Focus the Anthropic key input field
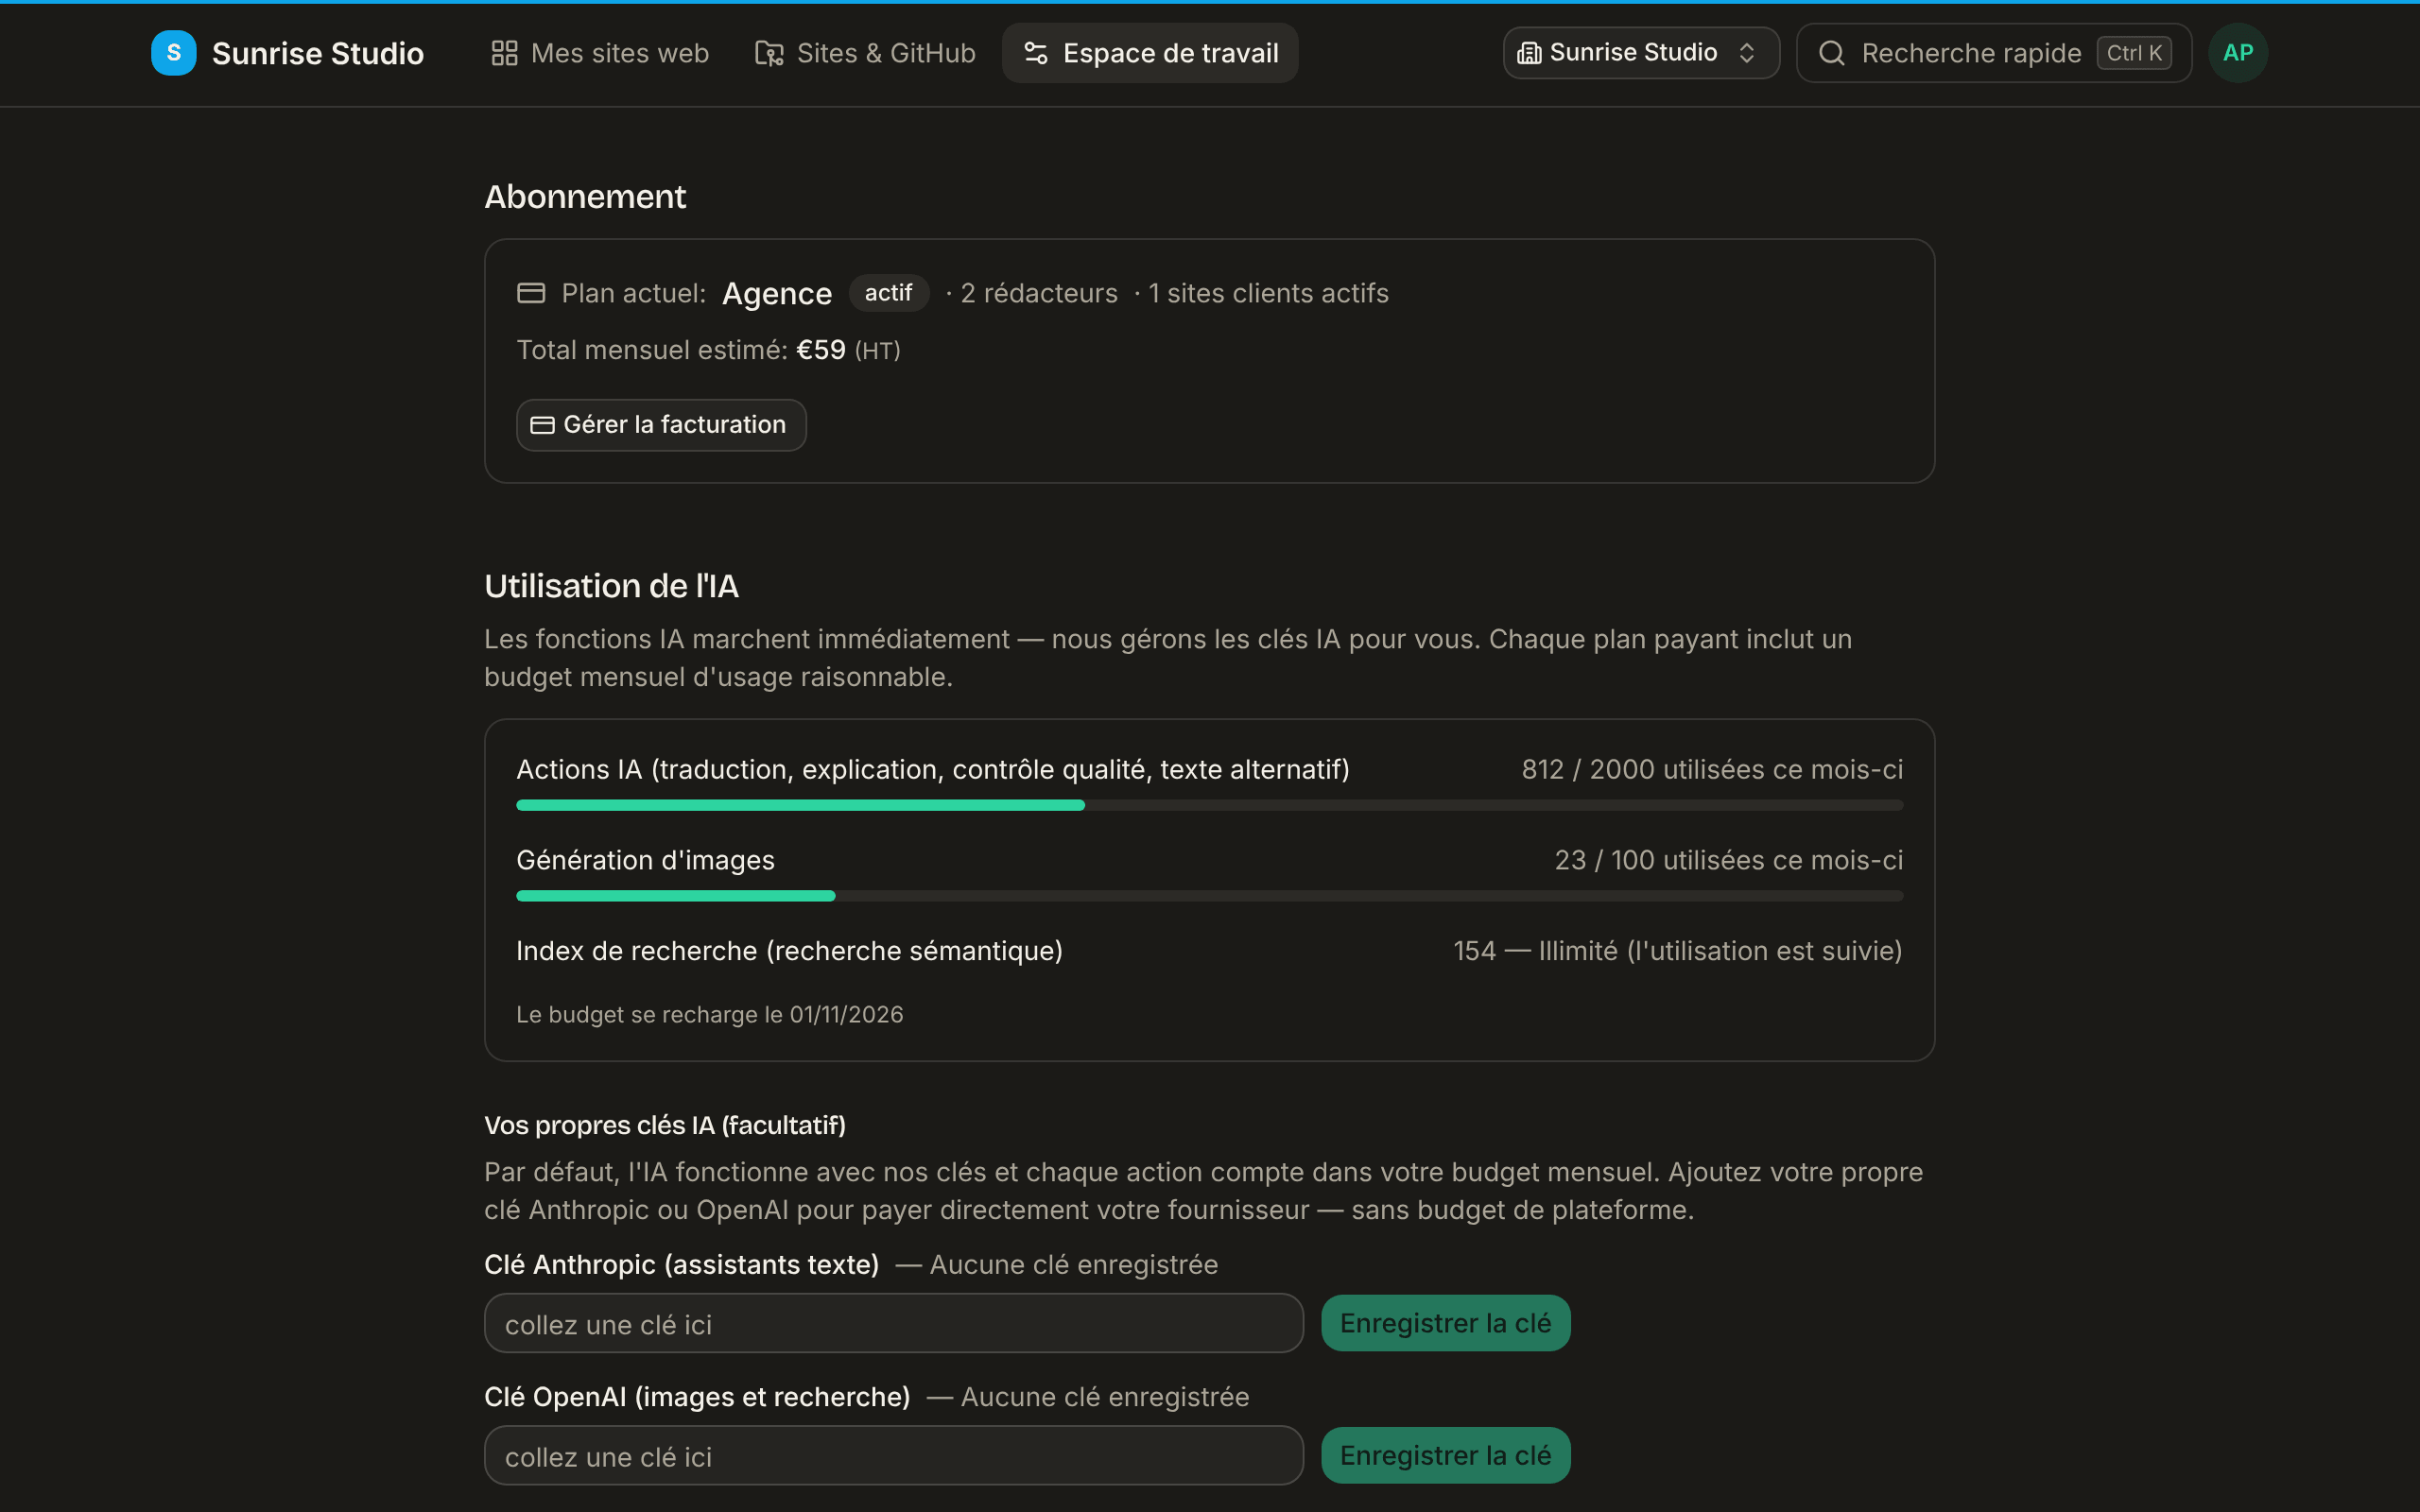 pos(894,1323)
